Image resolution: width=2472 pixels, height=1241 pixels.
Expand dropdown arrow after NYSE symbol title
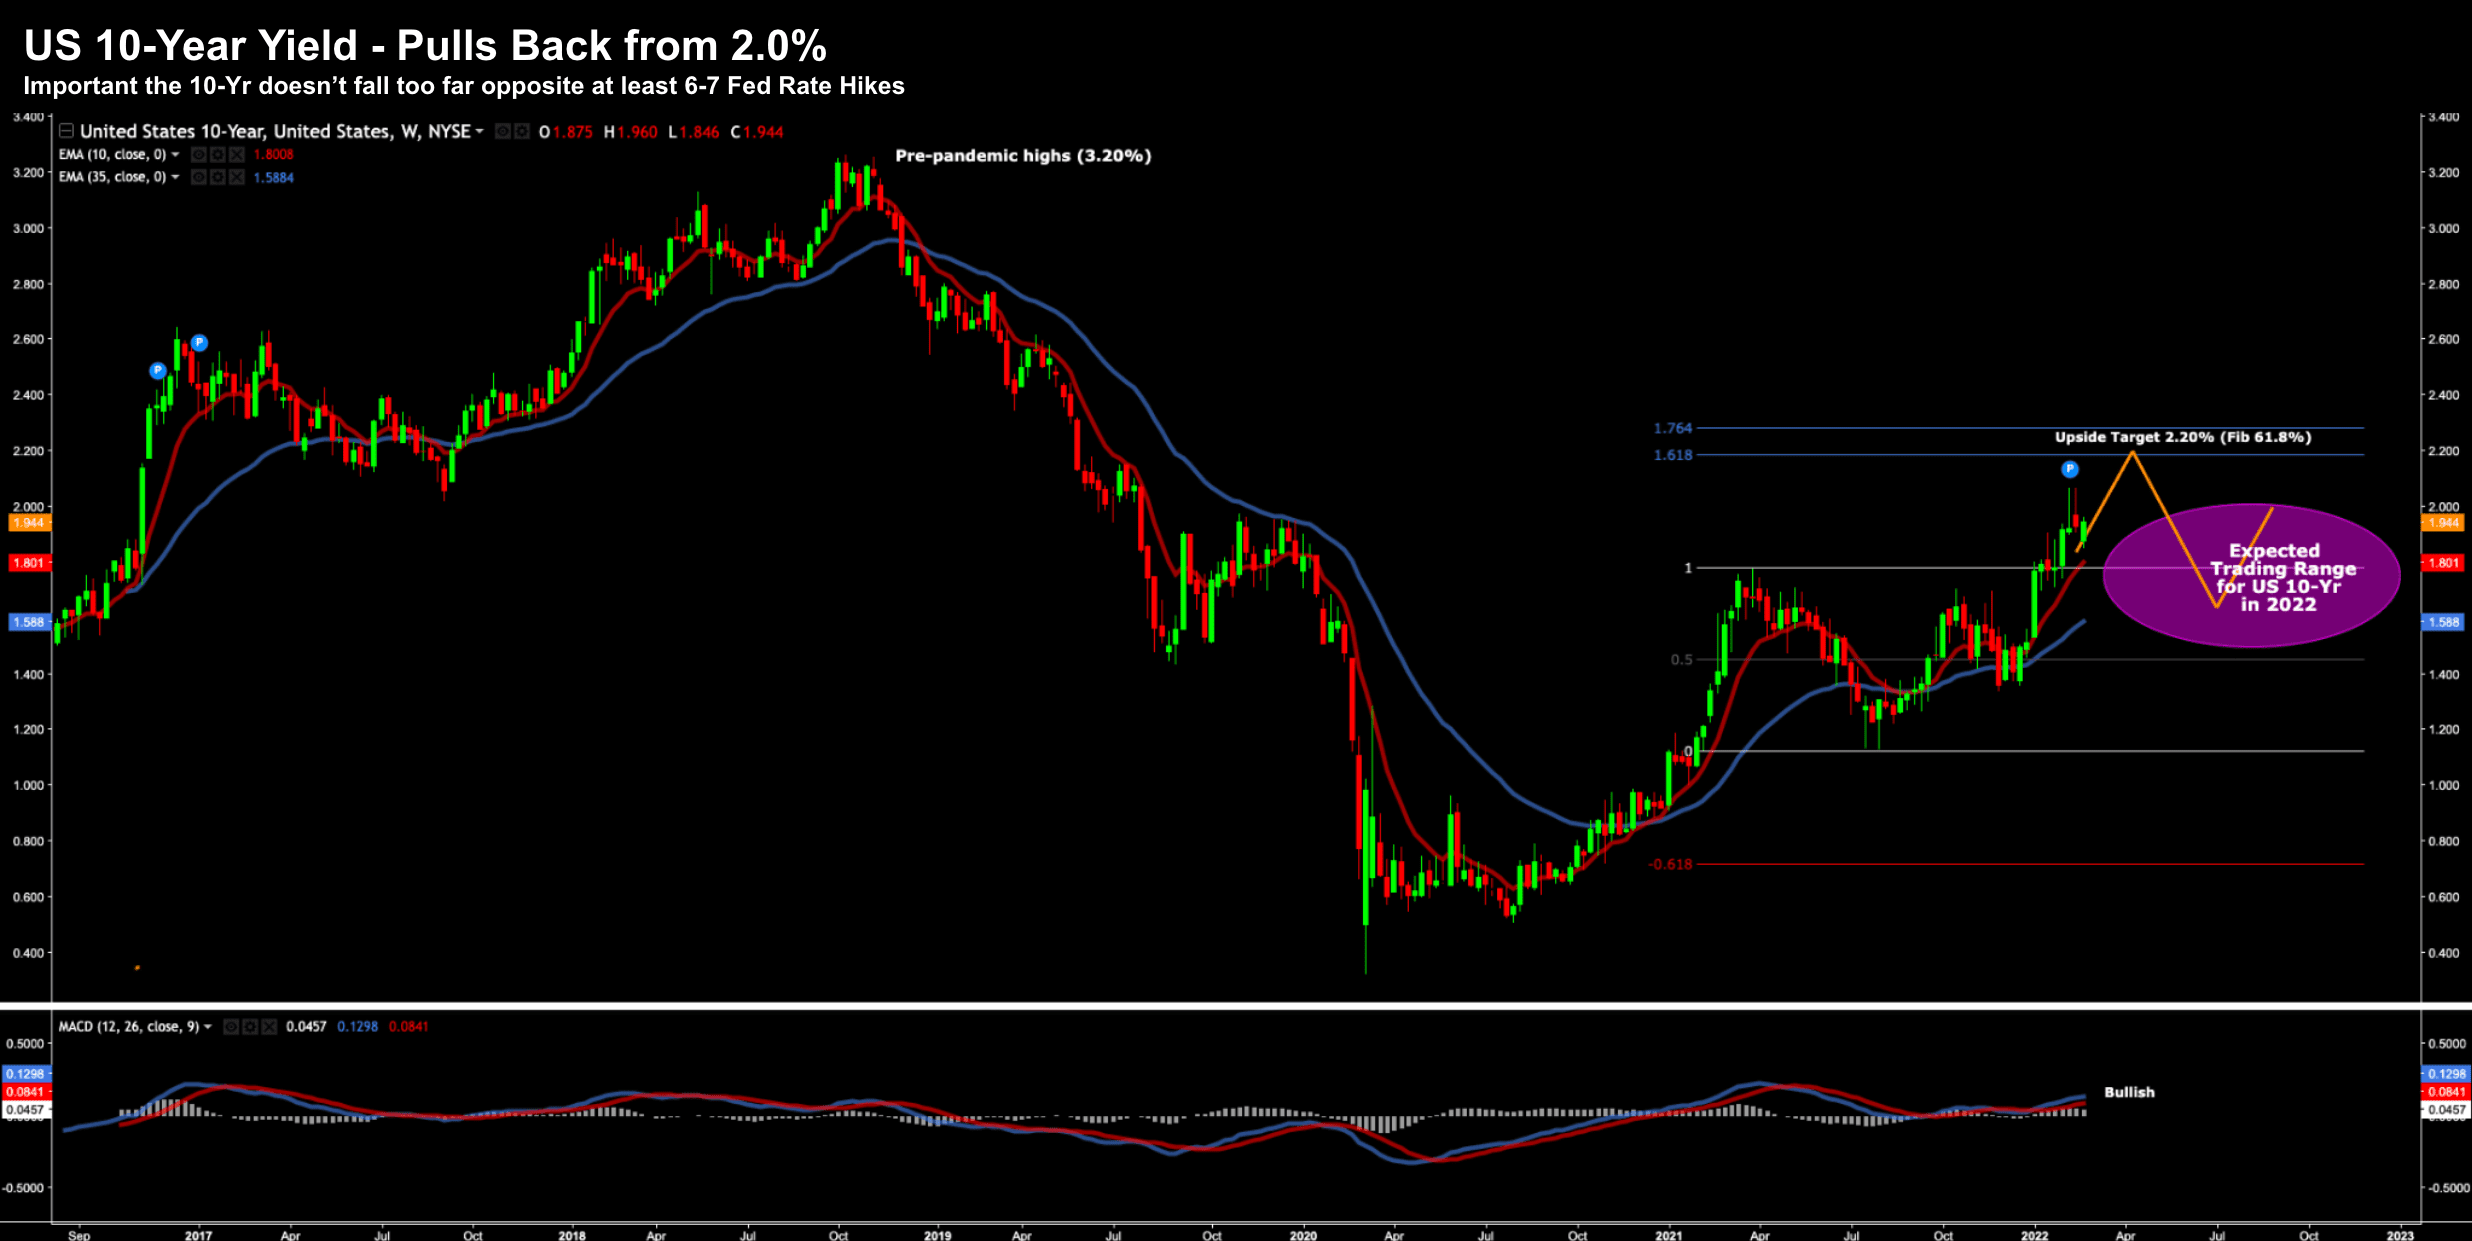(x=479, y=131)
